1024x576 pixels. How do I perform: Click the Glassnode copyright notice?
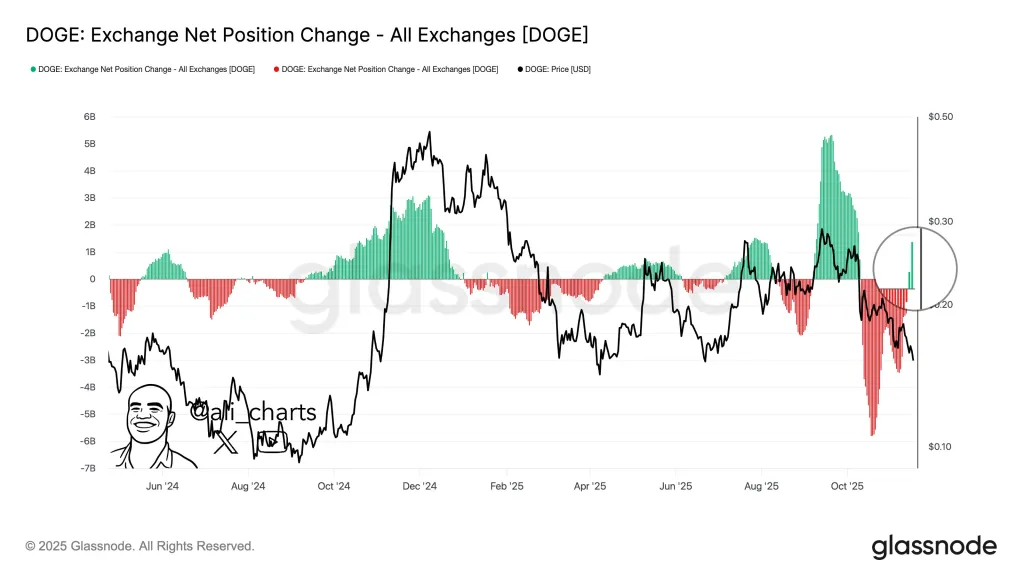[x=140, y=546]
